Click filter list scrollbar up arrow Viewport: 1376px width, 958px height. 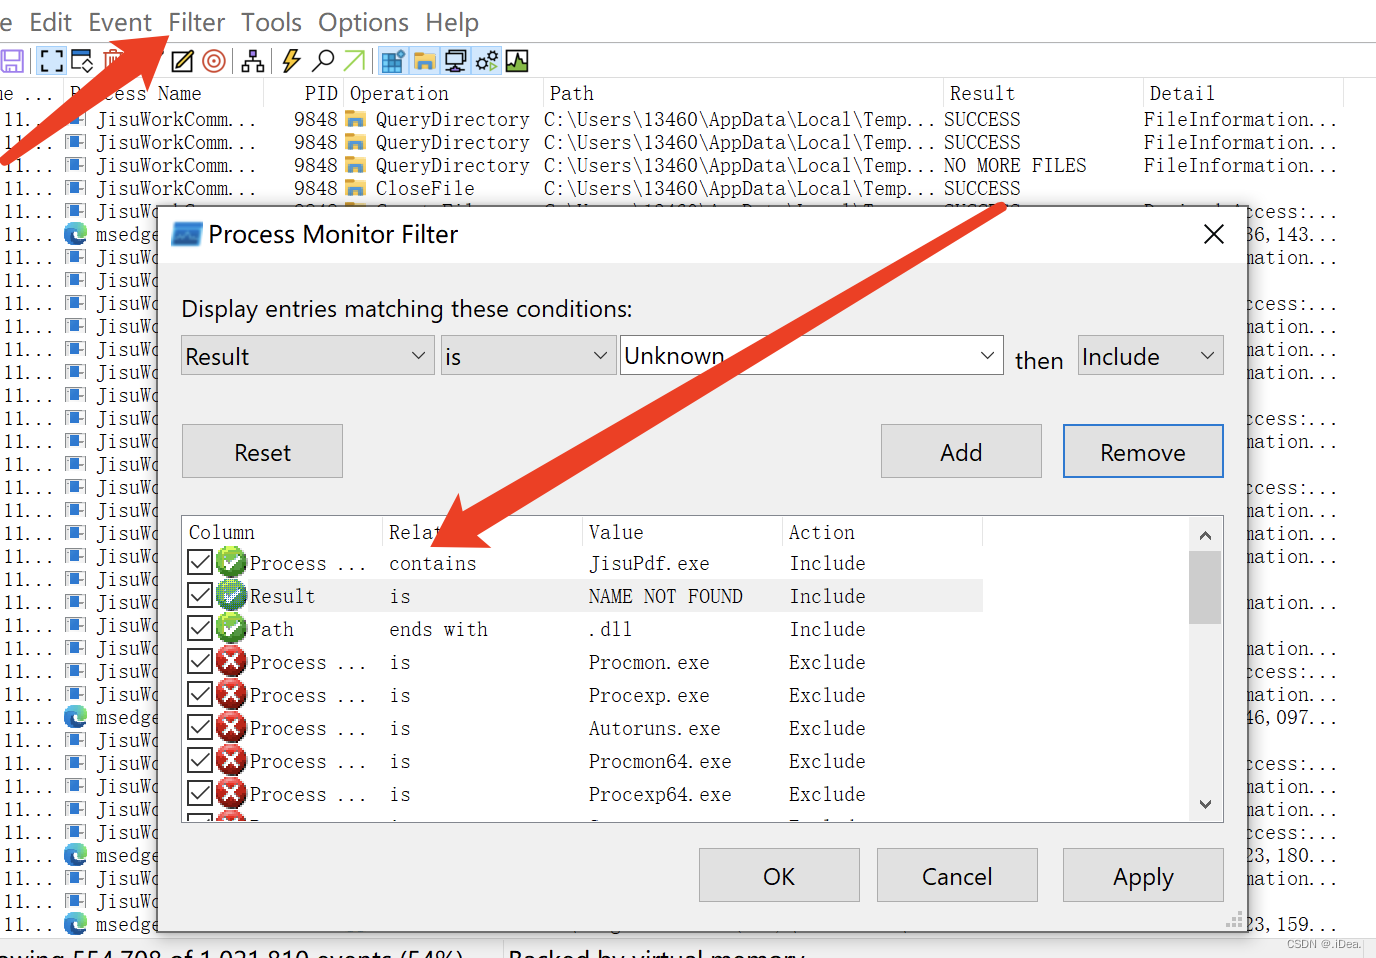(x=1205, y=535)
